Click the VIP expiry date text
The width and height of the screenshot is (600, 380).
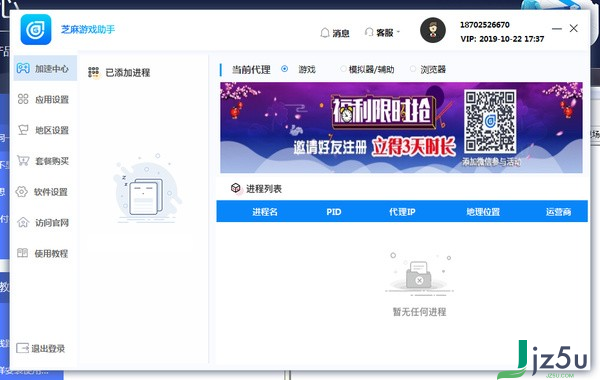click(x=502, y=39)
